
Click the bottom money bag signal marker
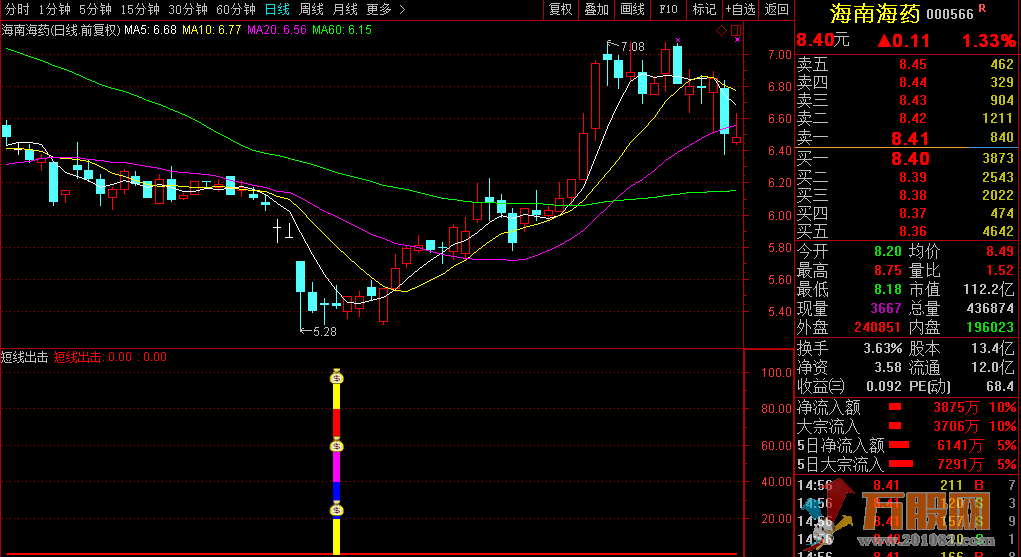[x=337, y=509]
